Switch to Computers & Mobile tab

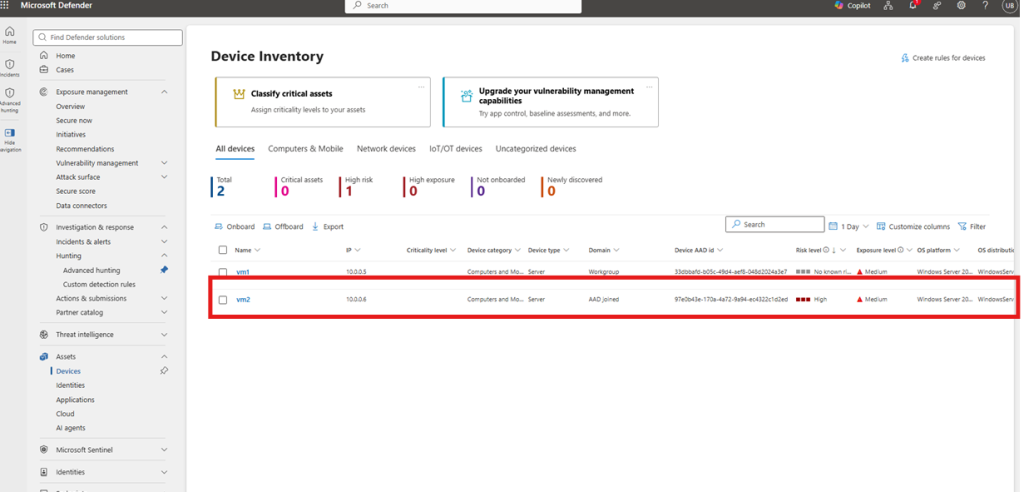pyautogui.click(x=306, y=148)
